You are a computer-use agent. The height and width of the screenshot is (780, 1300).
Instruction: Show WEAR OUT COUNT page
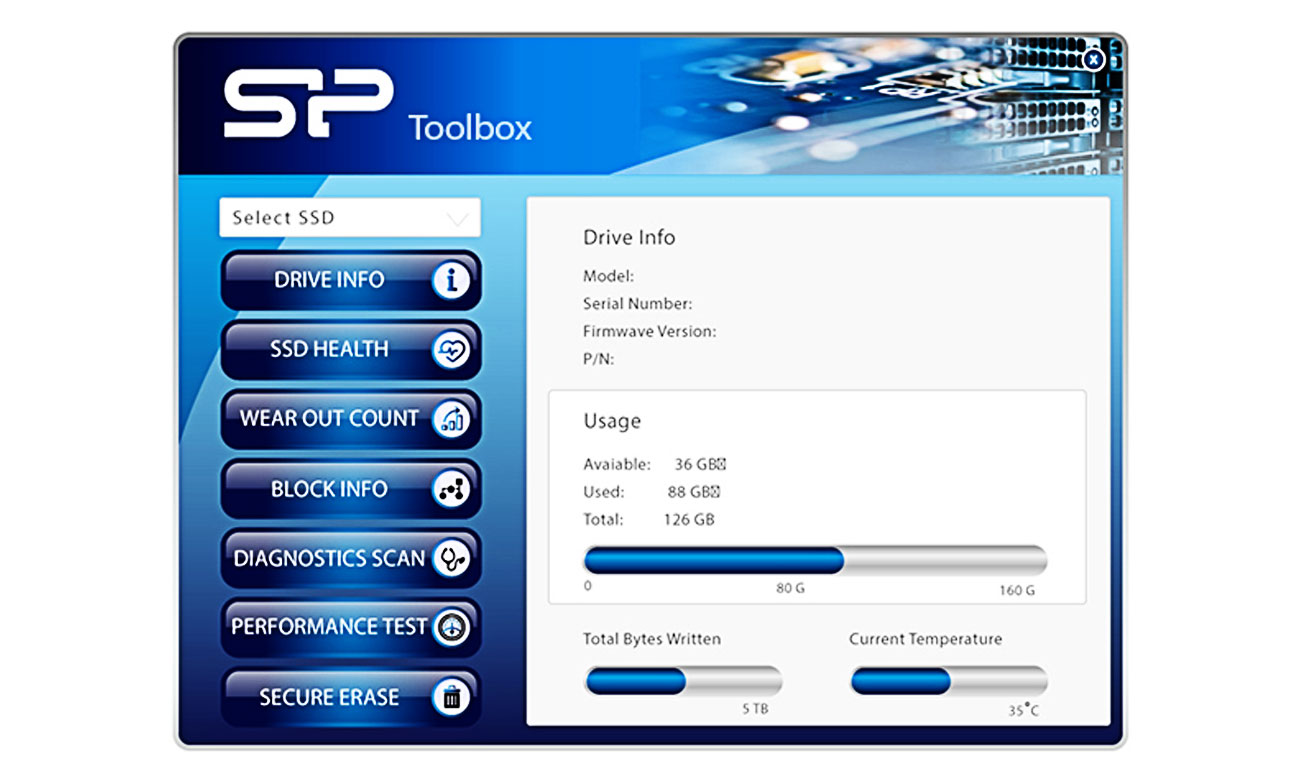click(350, 419)
